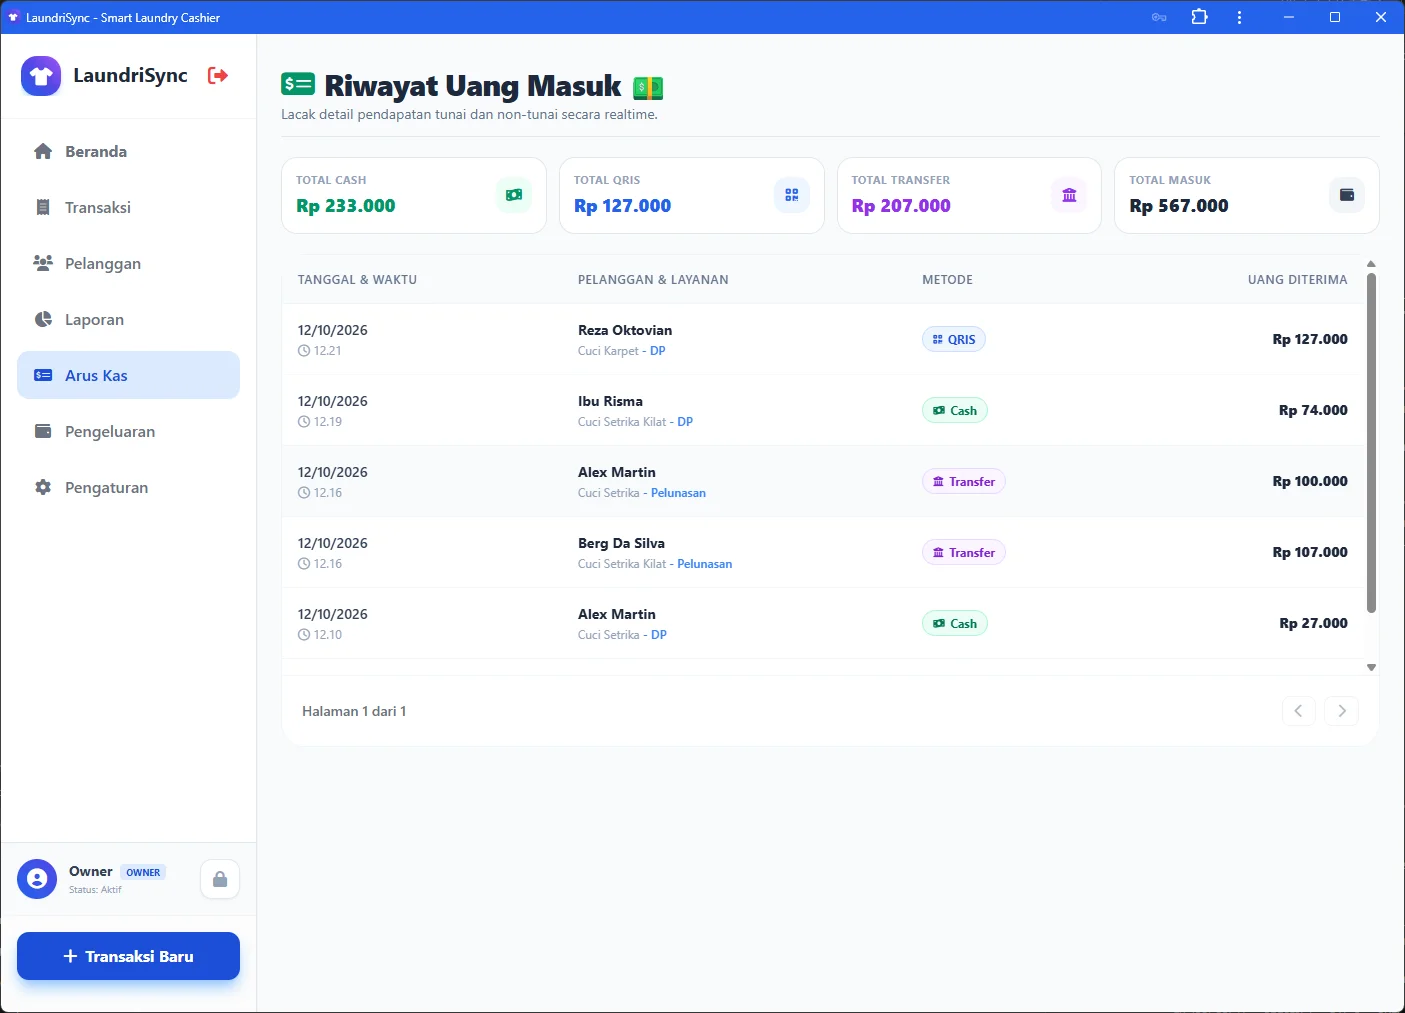Click Cash badge for Ibu Risma

954,410
